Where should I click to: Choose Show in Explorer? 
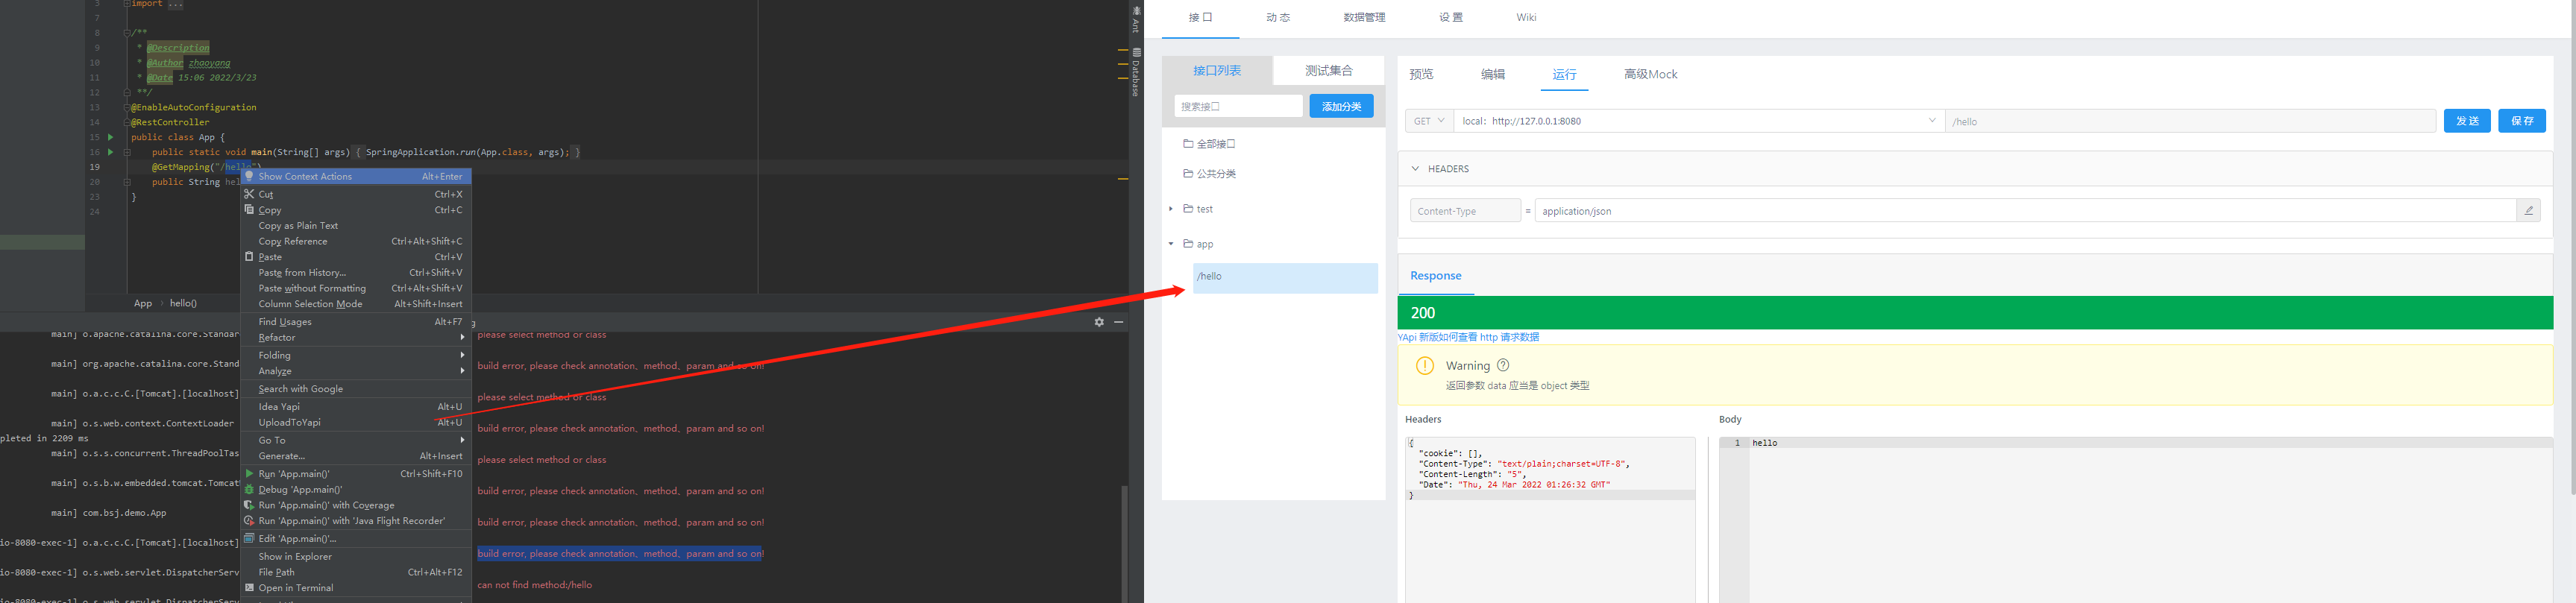[x=356, y=557]
